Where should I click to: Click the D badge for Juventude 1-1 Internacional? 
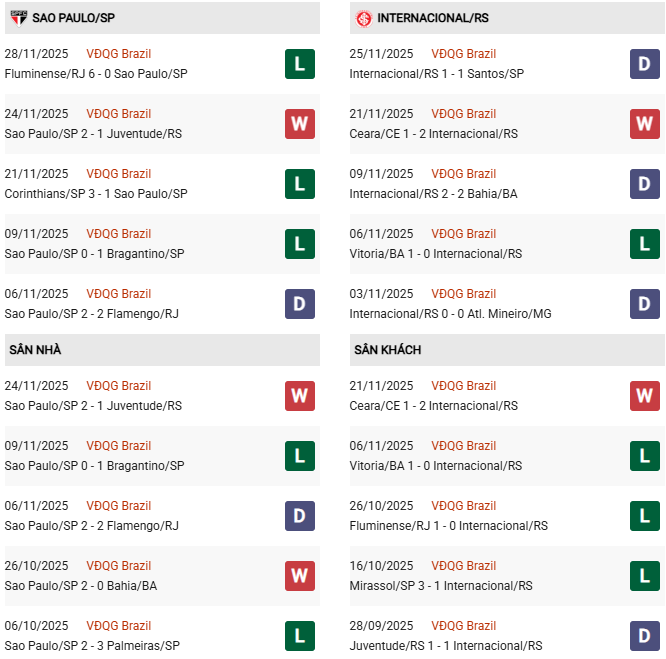click(x=644, y=636)
